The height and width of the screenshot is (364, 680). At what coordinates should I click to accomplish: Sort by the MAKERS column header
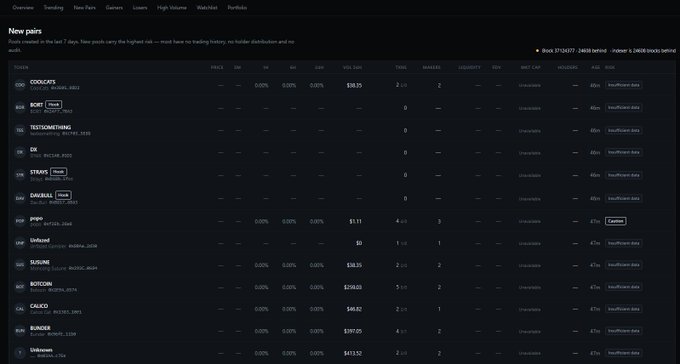click(432, 68)
